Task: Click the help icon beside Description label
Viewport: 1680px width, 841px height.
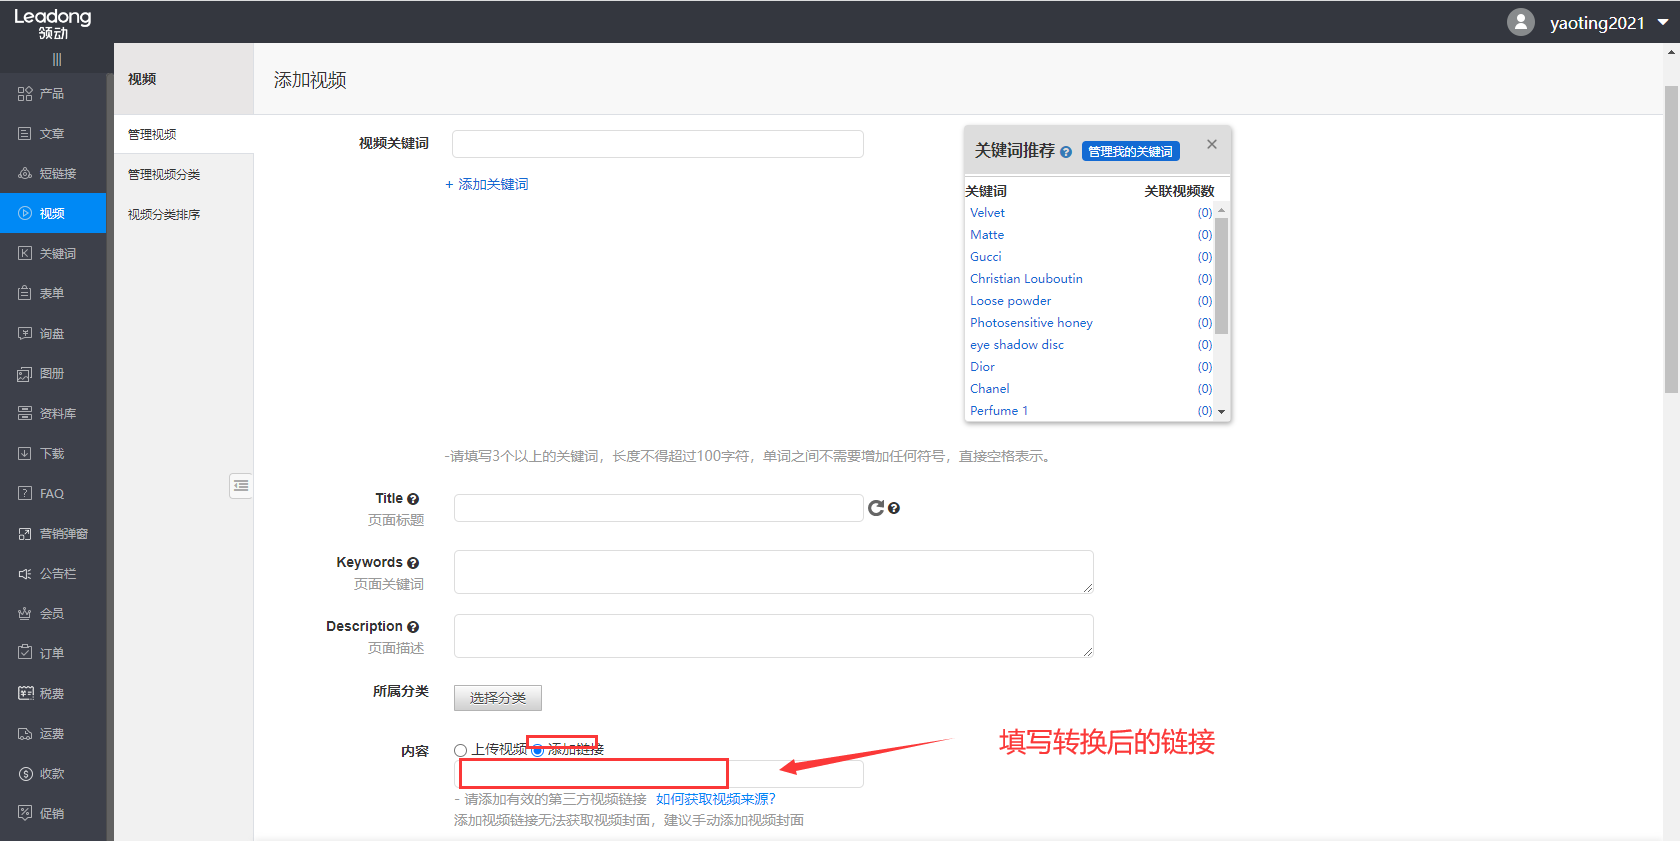Action: coord(413,627)
